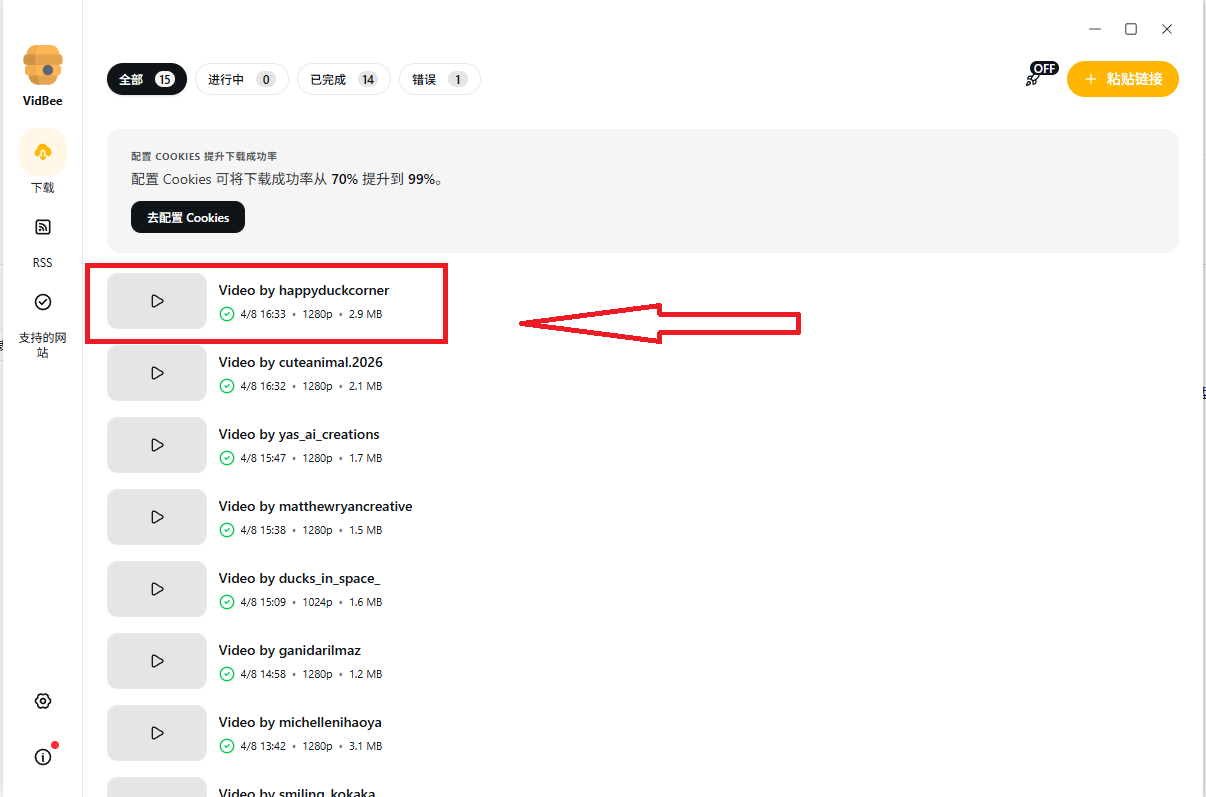1206x797 pixels.
Task: Click the VidBee logo icon
Action: [x=43, y=66]
